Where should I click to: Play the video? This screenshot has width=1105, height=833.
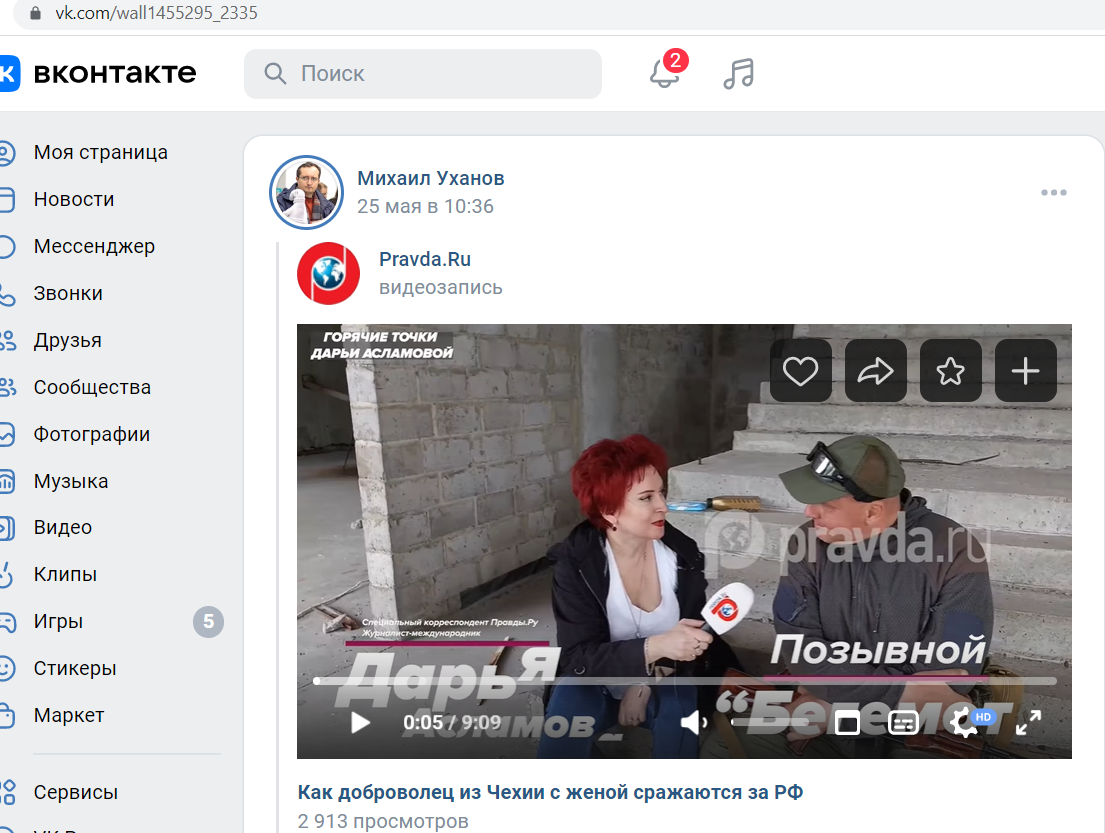click(x=360, y=722)
